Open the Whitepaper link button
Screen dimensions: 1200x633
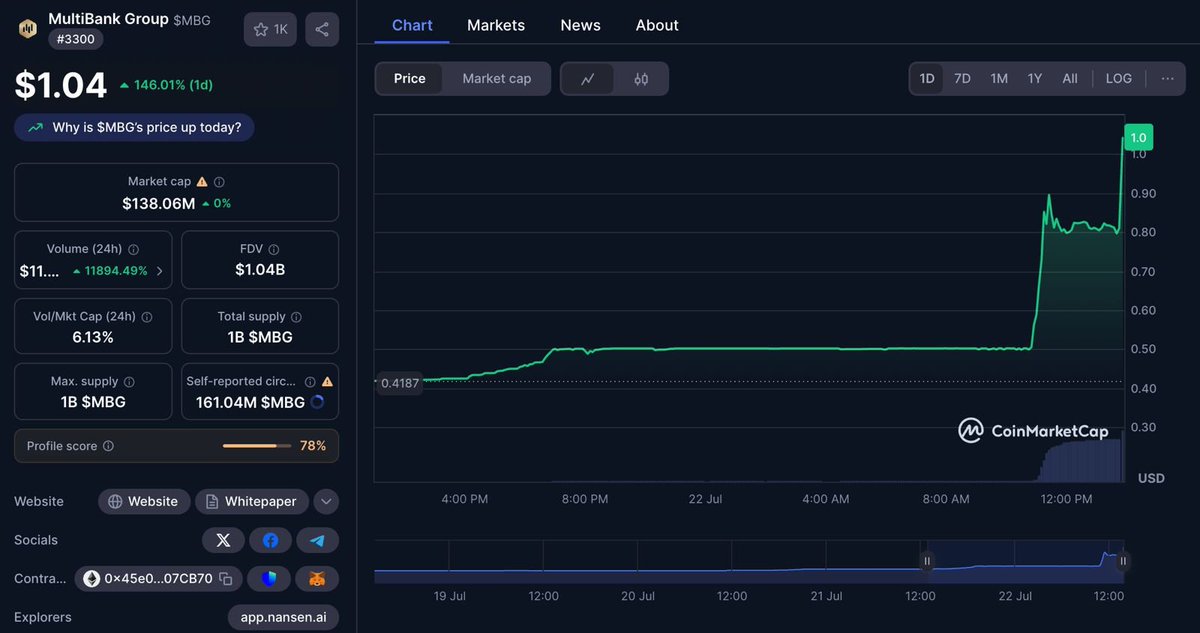(x=251, y=502)
